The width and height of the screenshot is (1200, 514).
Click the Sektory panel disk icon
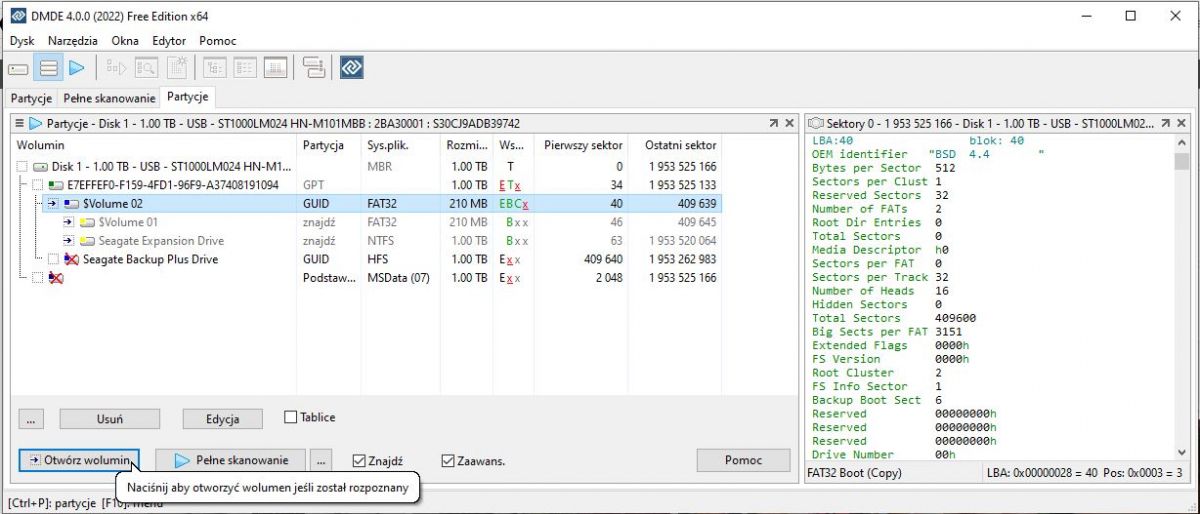click(815, 123)
